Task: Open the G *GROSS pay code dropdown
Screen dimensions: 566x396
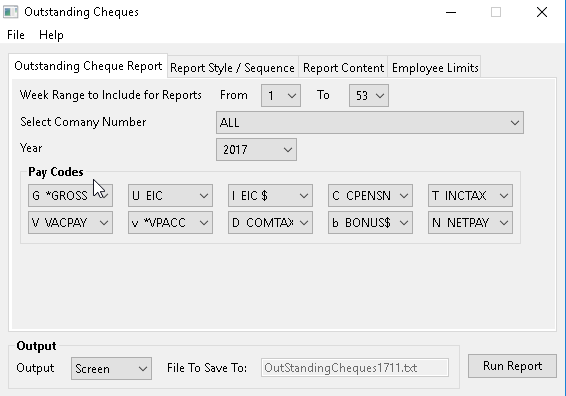Action: tap(70, 196)
